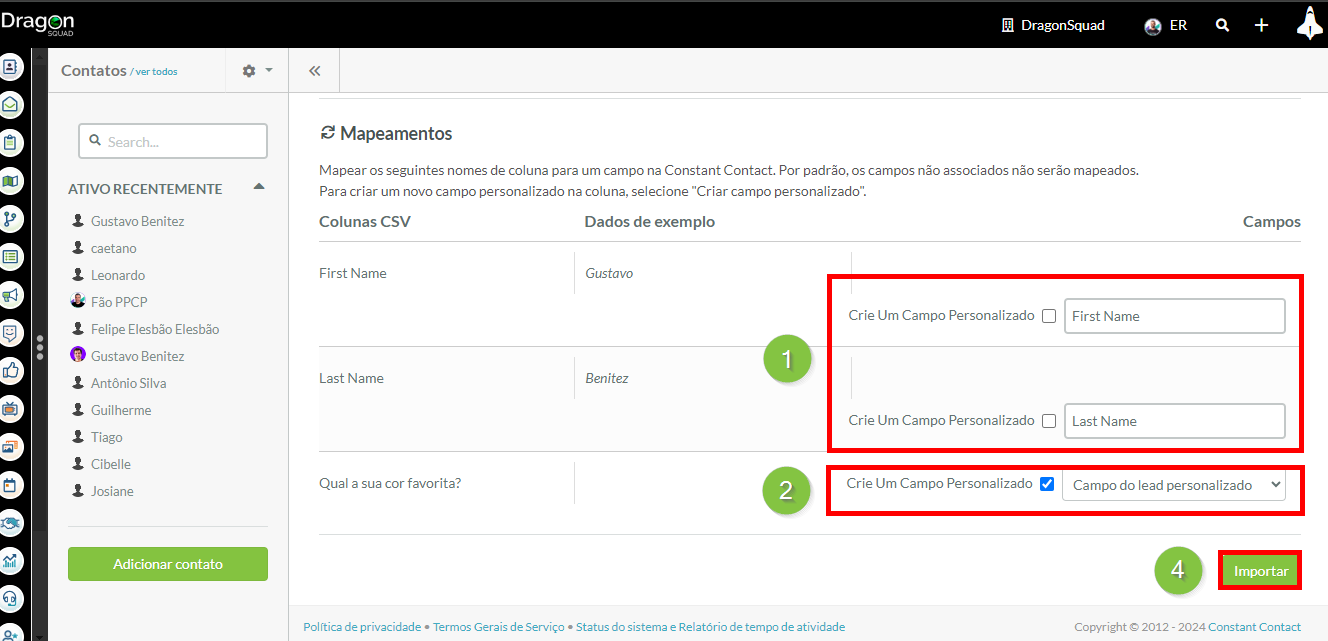The width and height of the screenshot is (1328, 641).
Task: Click the Adicionar contato button
Action: (x=168, y=564)
